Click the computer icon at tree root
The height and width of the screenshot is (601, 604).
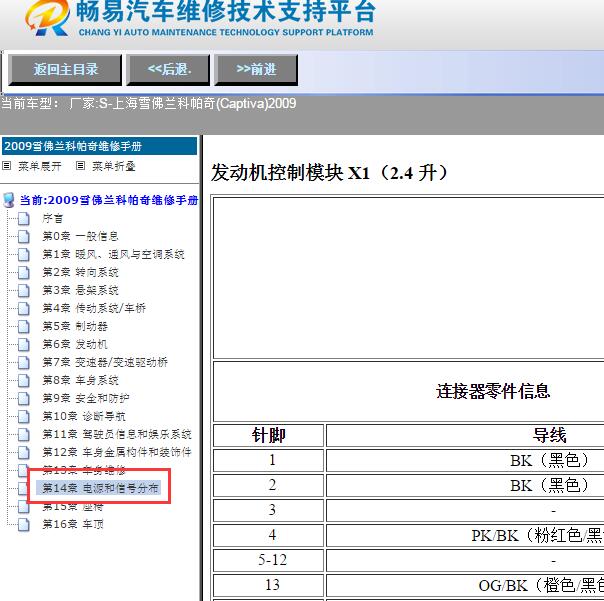click(8, 200)
